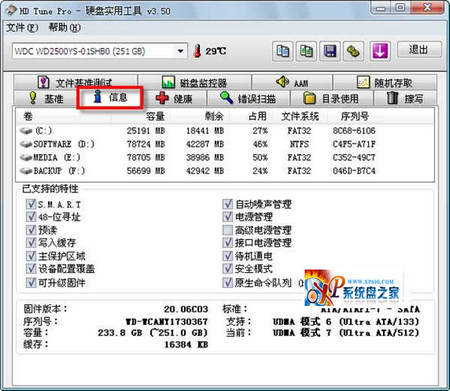The image size is (450, 391).
Task: Toggle the S.M.A.R.T checkbox
Action: pos(31,204)
